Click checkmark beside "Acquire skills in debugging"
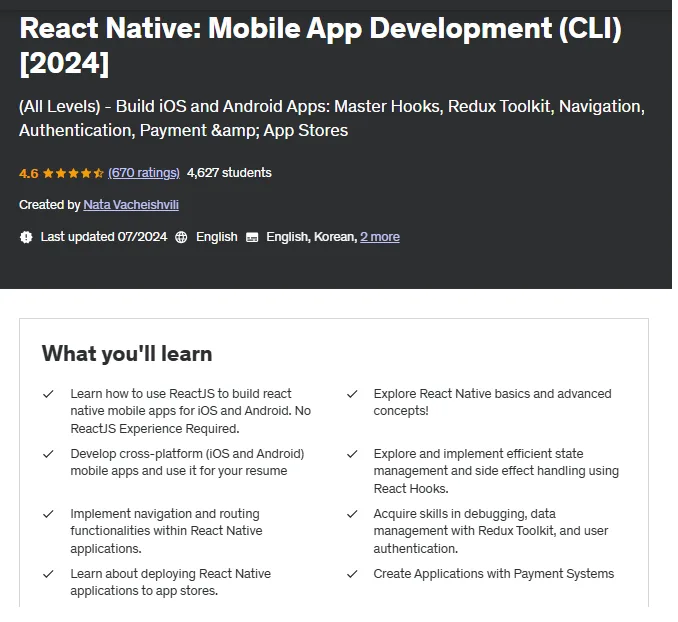This screenshot has width=678, height=622. click(x=352, y=514)
